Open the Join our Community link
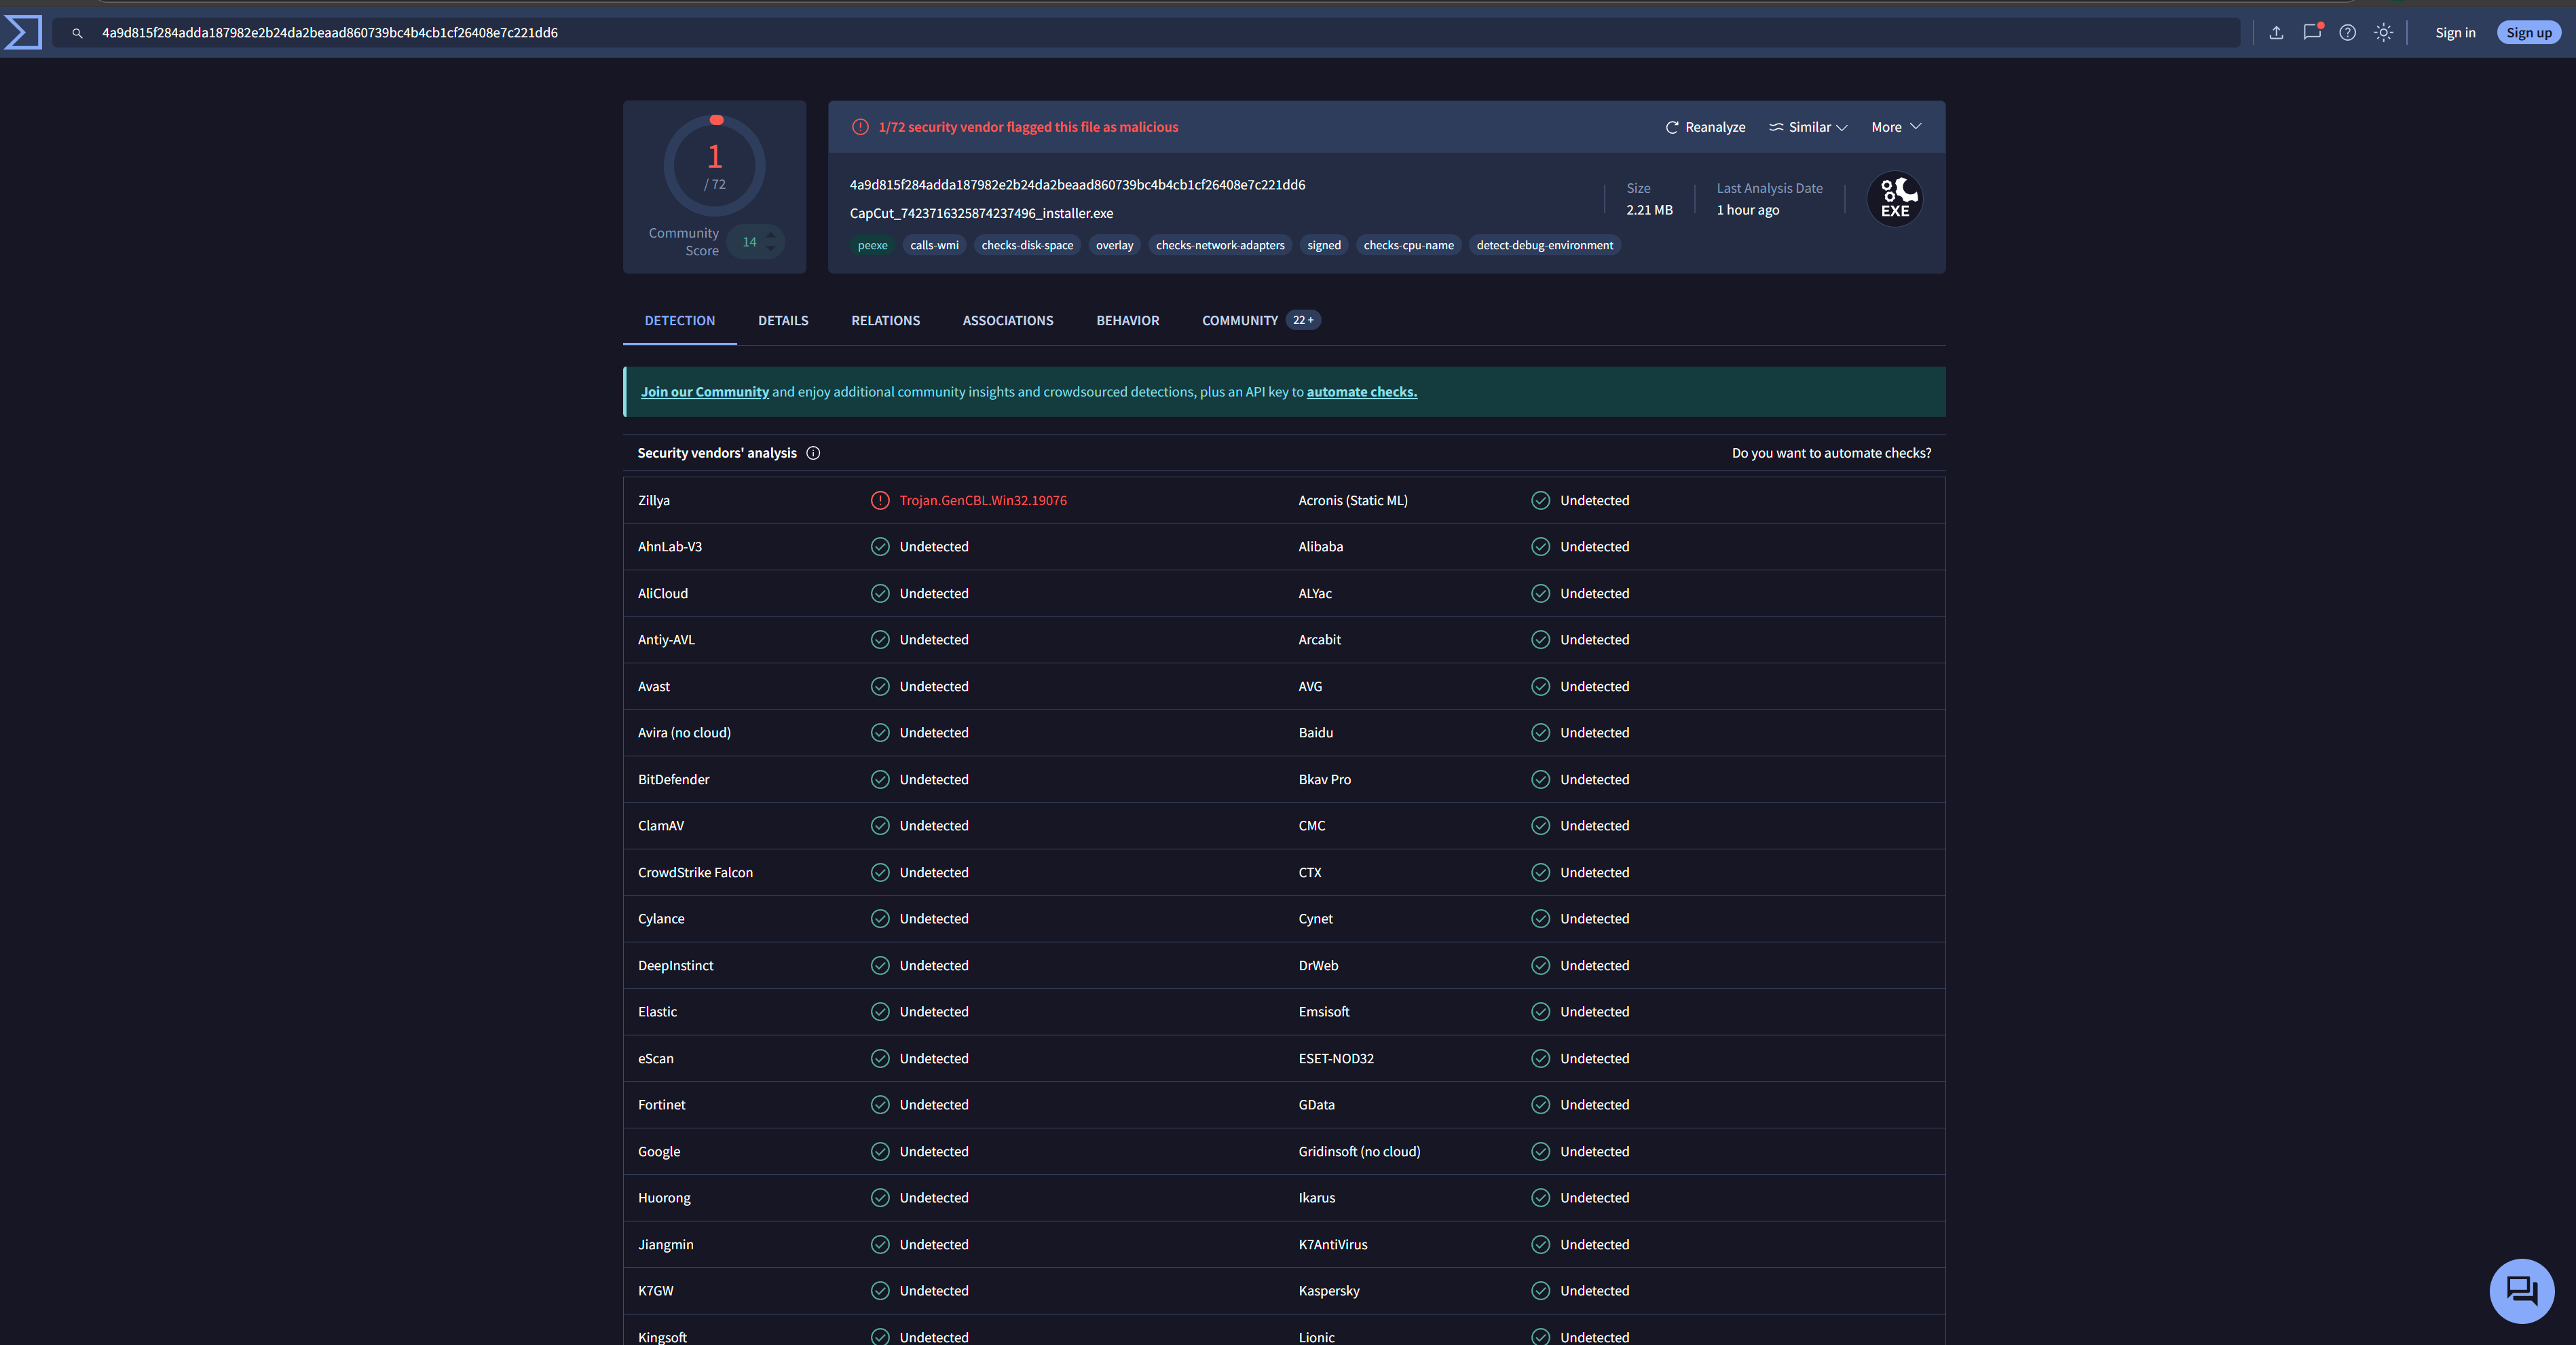The height and width of the screenshot is (1345, 2576). [705, 391]
